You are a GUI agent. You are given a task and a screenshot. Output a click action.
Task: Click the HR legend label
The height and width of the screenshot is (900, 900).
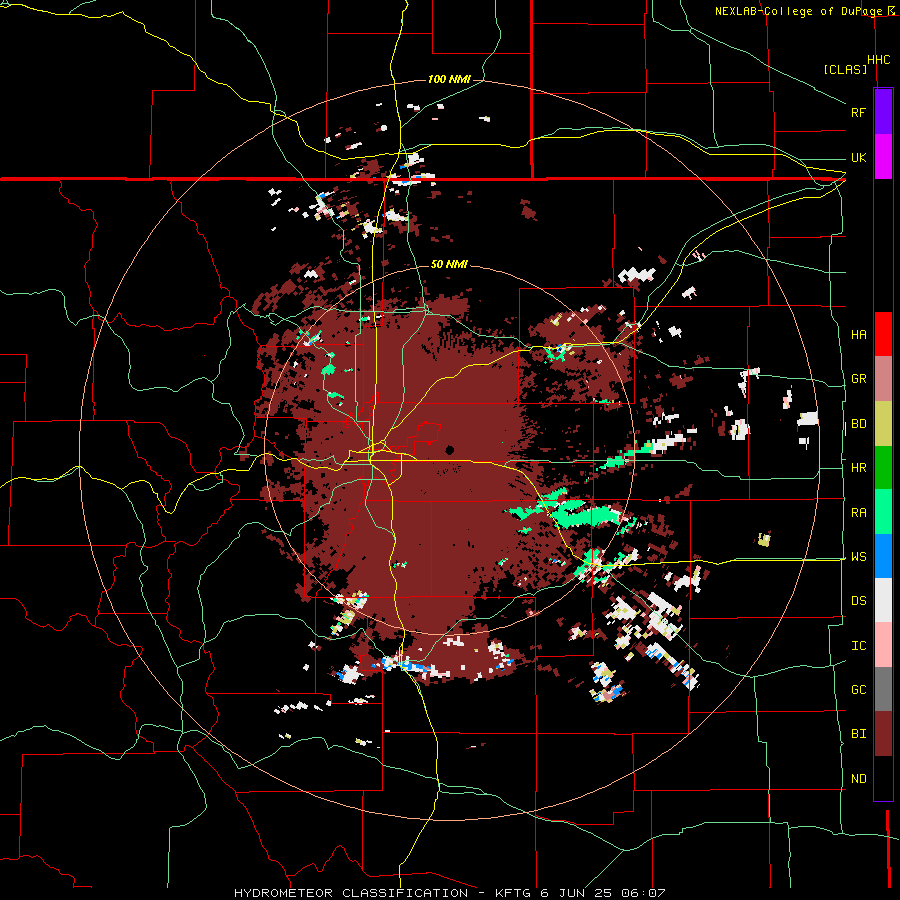(x=858, y=468)
